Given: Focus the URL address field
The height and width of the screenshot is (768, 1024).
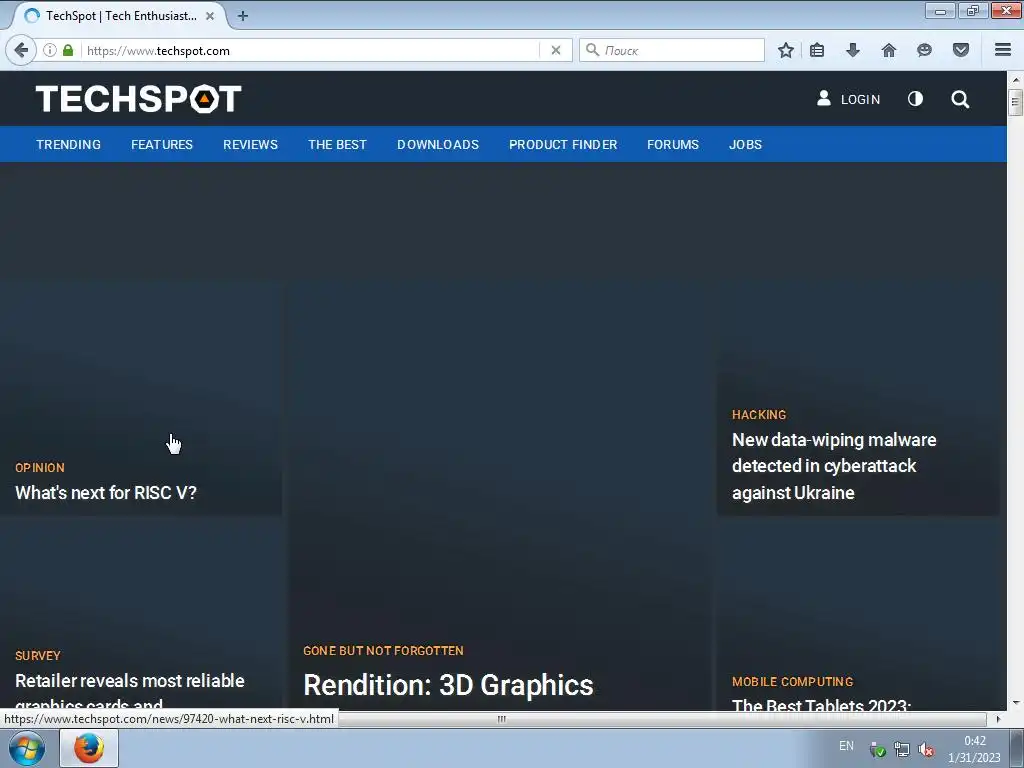Looking at the screenshot, I should (x=310, y=50).
